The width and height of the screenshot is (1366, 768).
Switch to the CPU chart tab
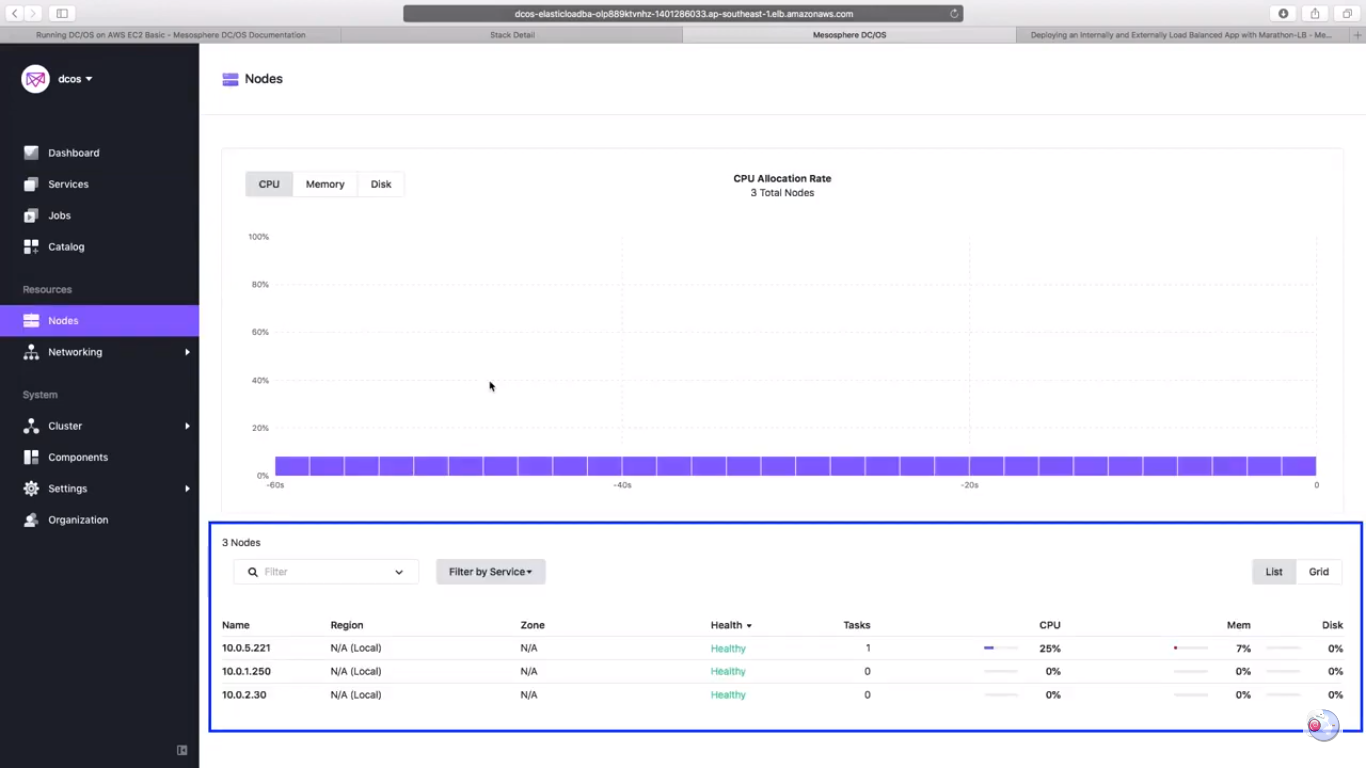pyautogui.click(x=268, y=184)
